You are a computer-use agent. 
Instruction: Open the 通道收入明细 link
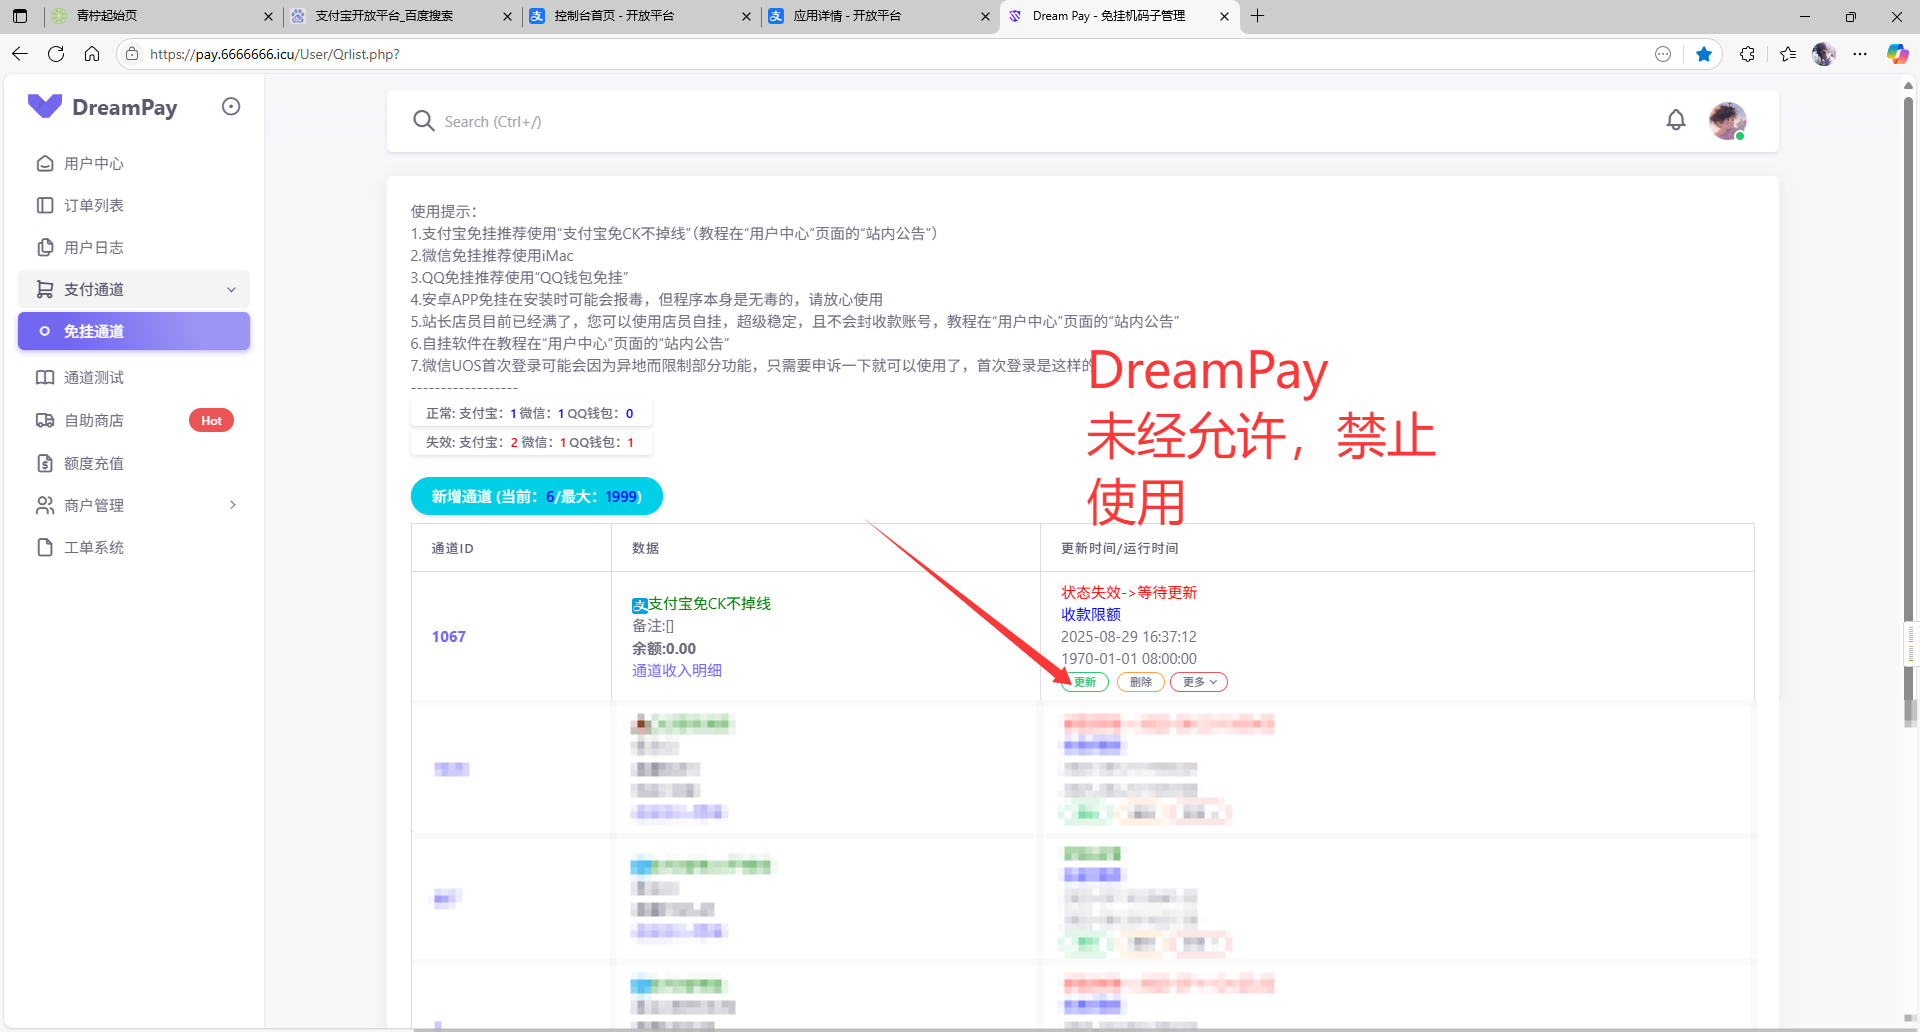(676, 670)
